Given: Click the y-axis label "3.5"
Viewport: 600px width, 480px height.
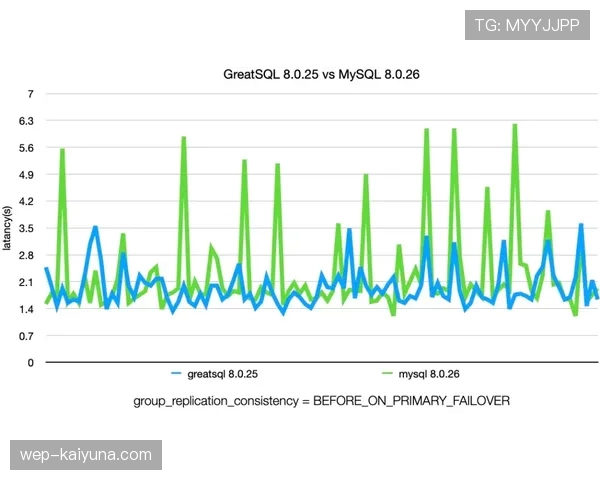Looking at the screenshot, I should click(26, 229).
